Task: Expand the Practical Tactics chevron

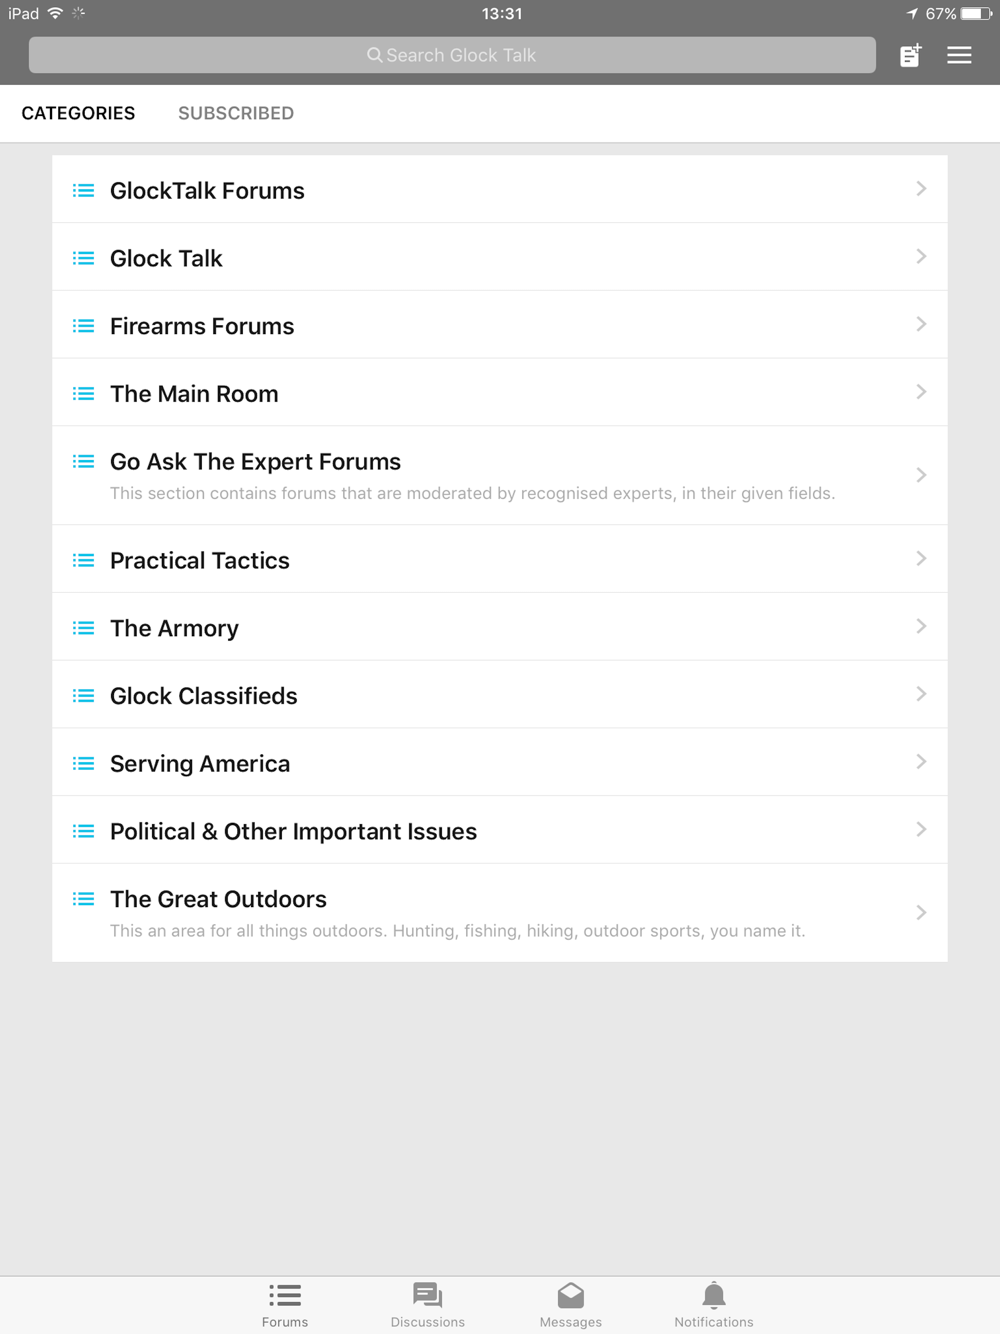Action: coord(921,559)
